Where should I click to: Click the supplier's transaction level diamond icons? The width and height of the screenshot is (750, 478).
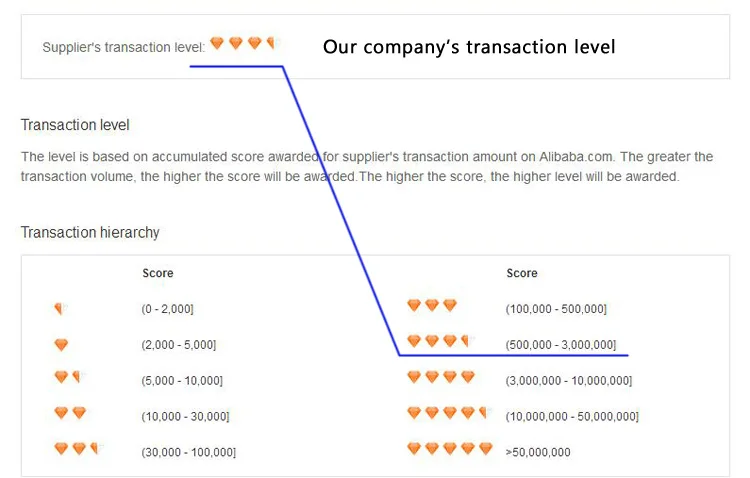[x=242, y=43]
